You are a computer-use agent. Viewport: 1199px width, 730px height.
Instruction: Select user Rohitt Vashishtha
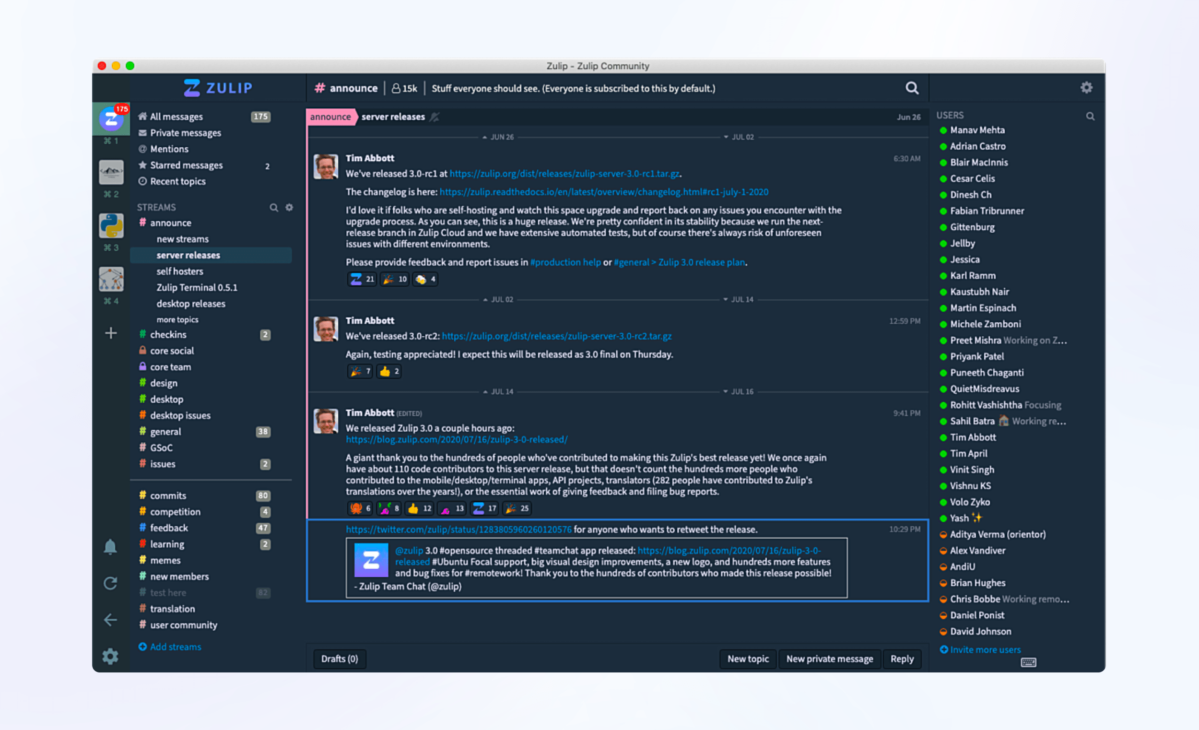point(985,405)
